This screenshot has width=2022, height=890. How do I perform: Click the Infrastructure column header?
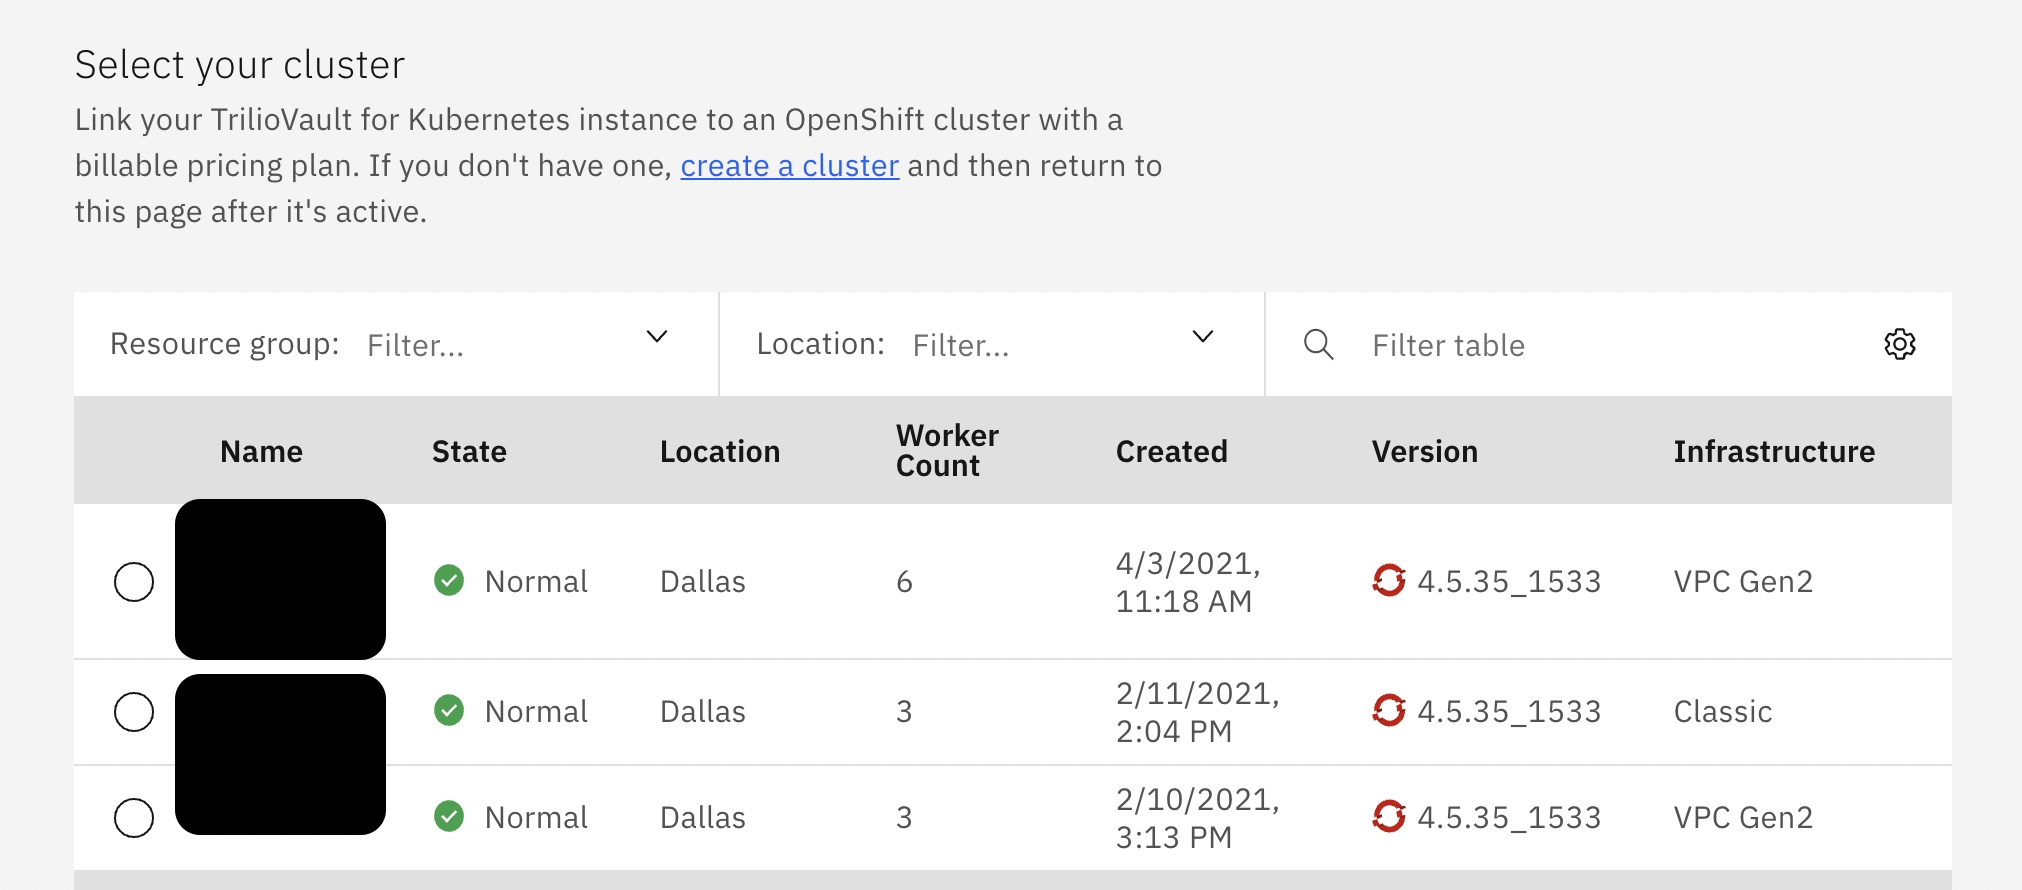click(1773, 451)
